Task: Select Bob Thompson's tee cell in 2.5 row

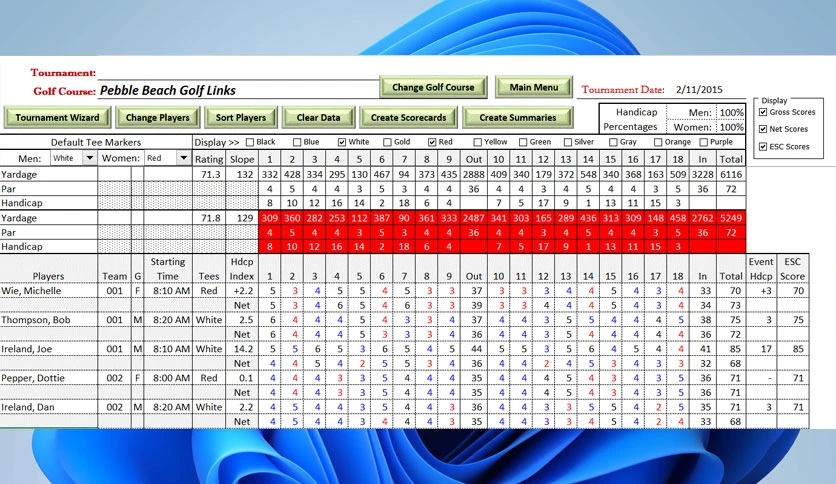Action: click(209, 320)
